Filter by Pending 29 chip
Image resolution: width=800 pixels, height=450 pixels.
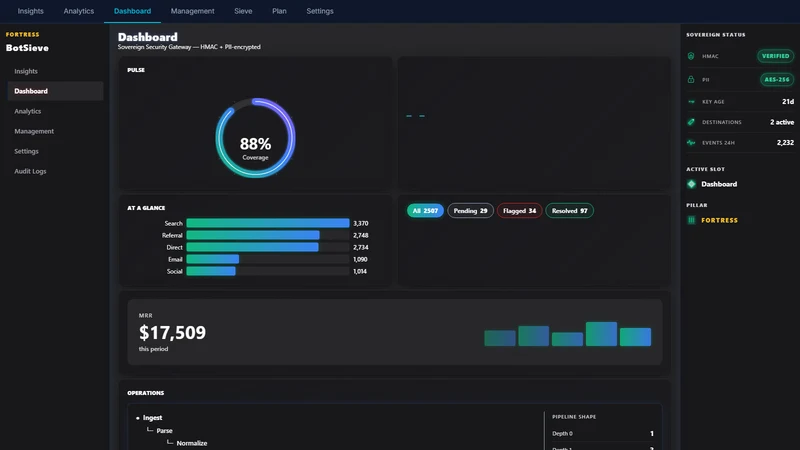470,211
